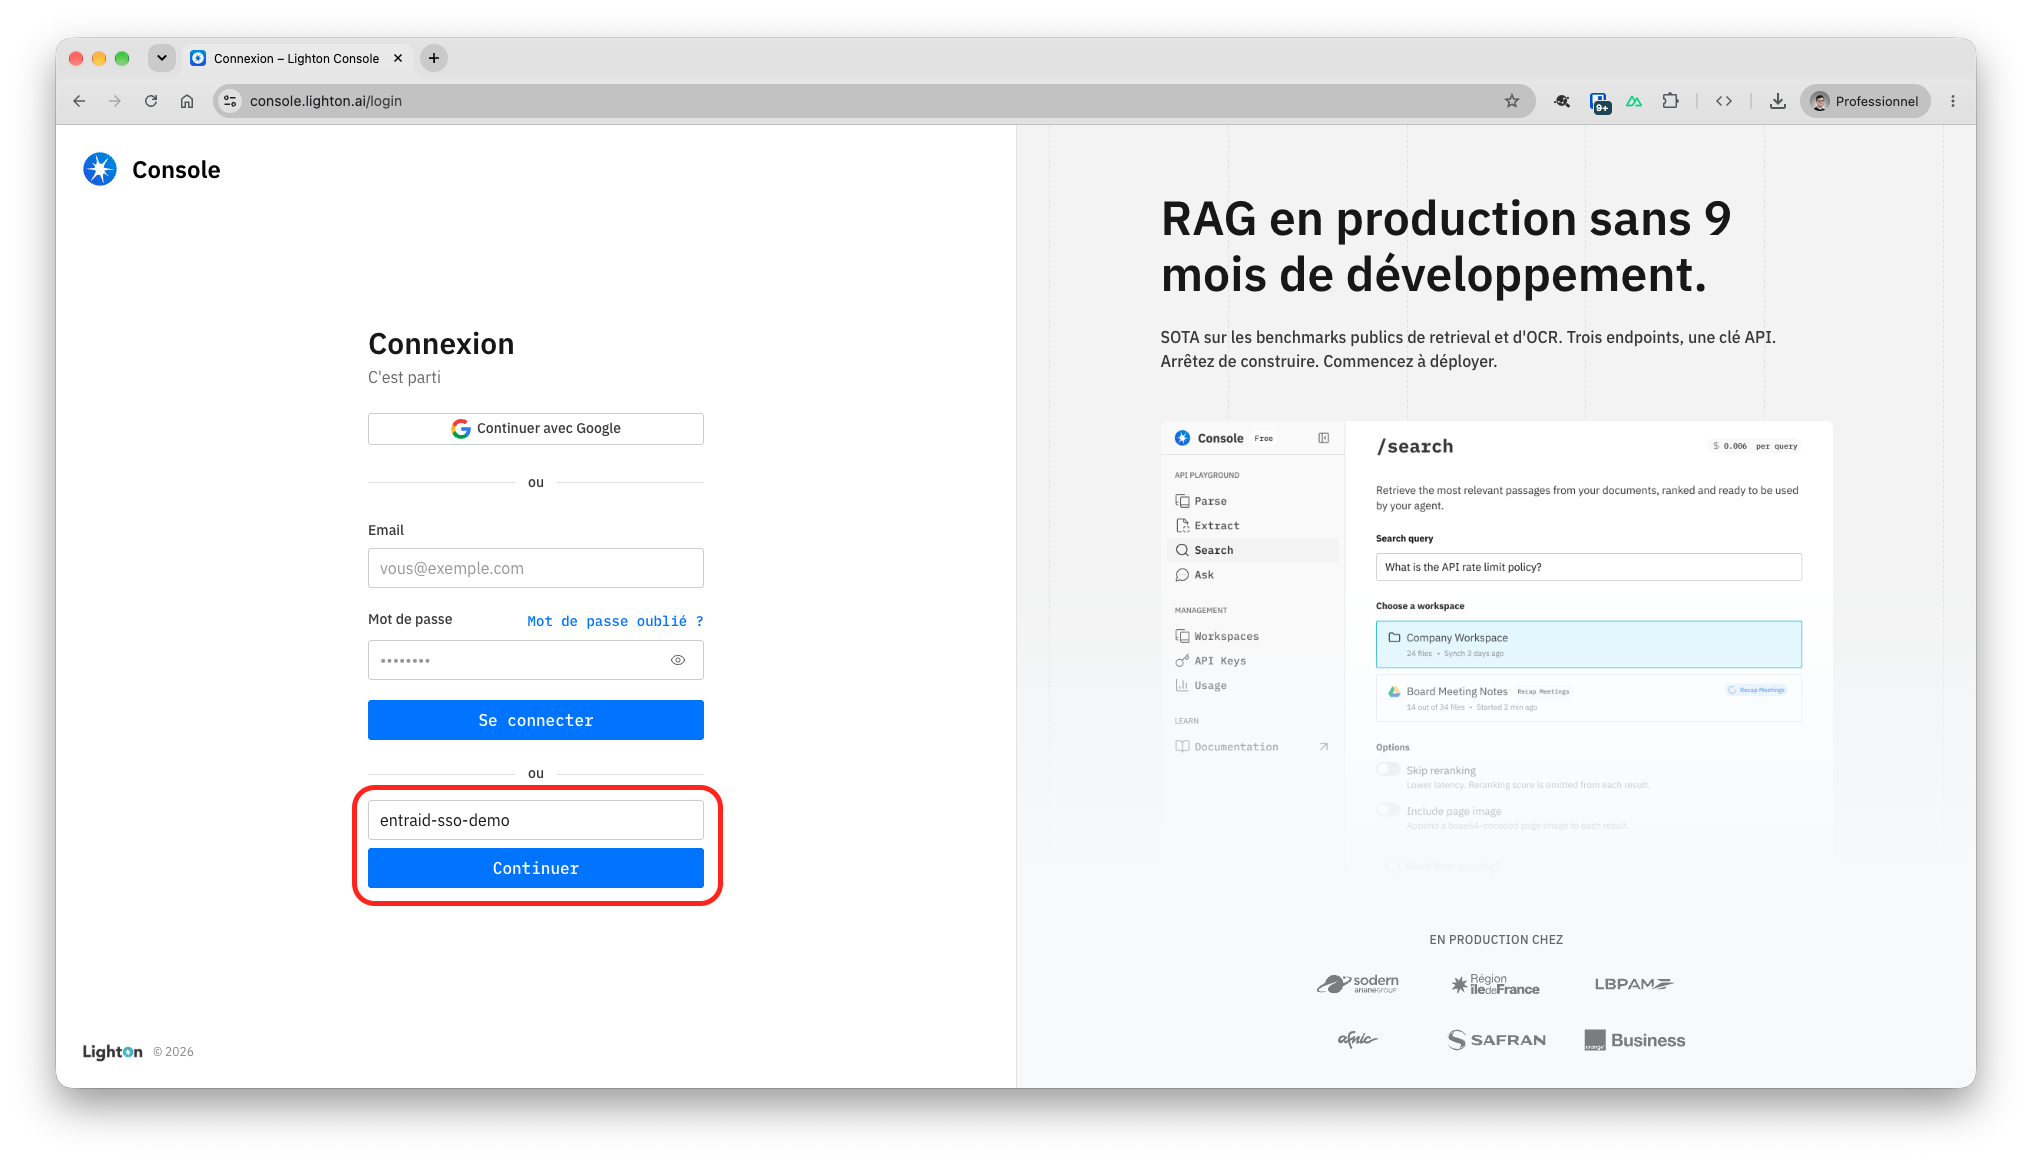Bookmark this page with the star icon

click(1512, 101)
